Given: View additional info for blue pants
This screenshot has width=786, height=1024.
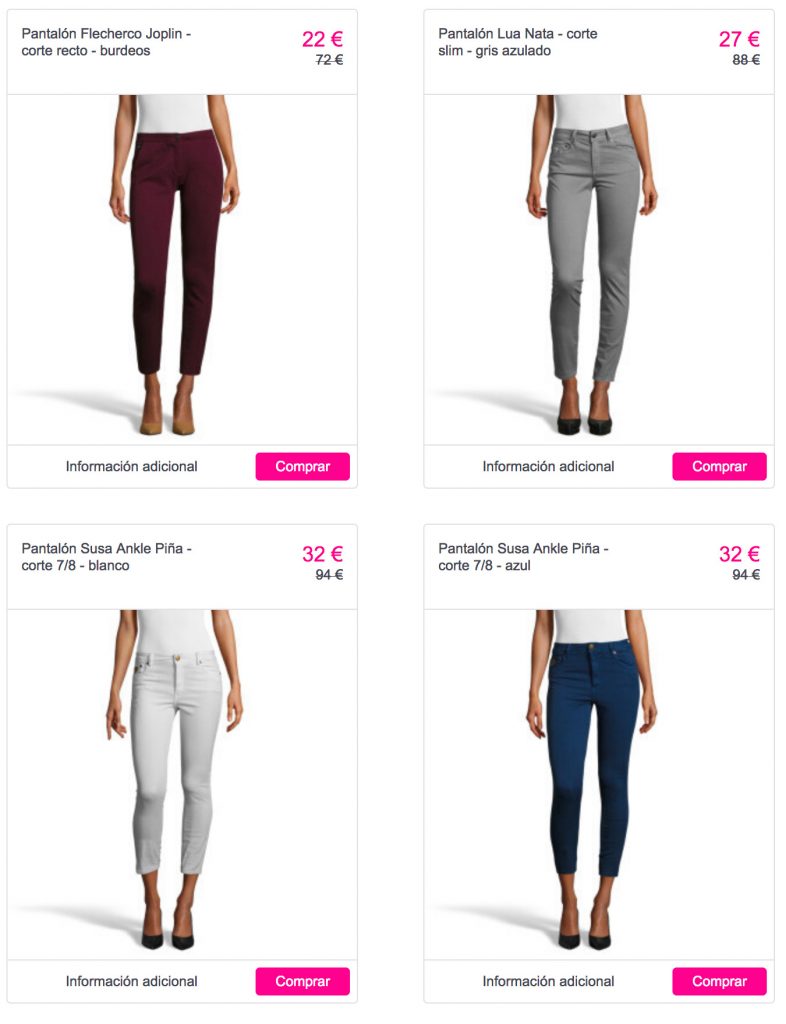Looking at the screenshot, I should [x=548, y=981].
